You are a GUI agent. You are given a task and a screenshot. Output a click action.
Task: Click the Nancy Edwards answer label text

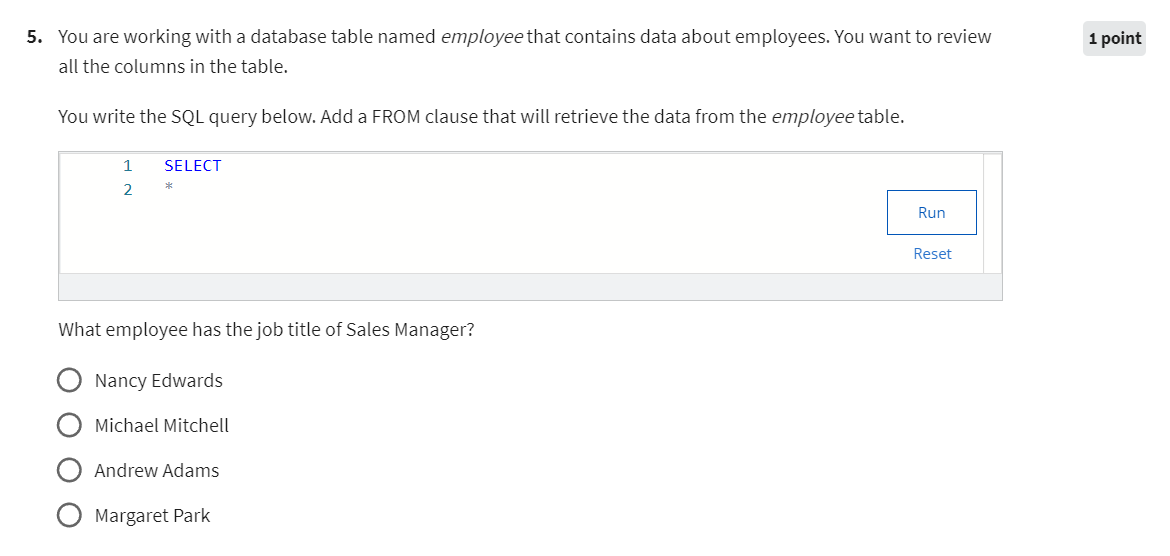tap(158, 381)
